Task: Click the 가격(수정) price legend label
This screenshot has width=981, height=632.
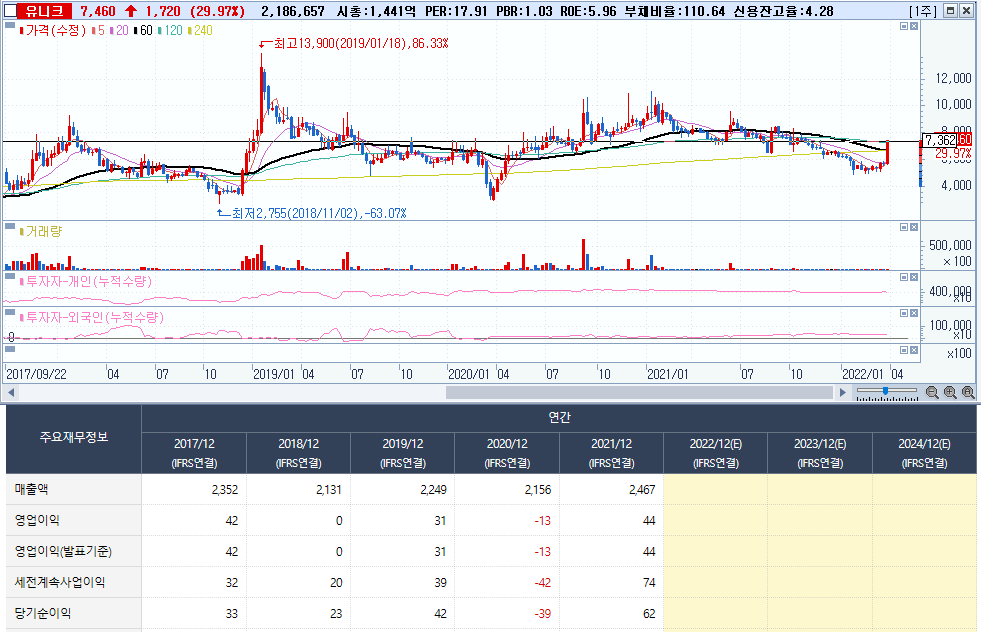Action: click(55, 30)
